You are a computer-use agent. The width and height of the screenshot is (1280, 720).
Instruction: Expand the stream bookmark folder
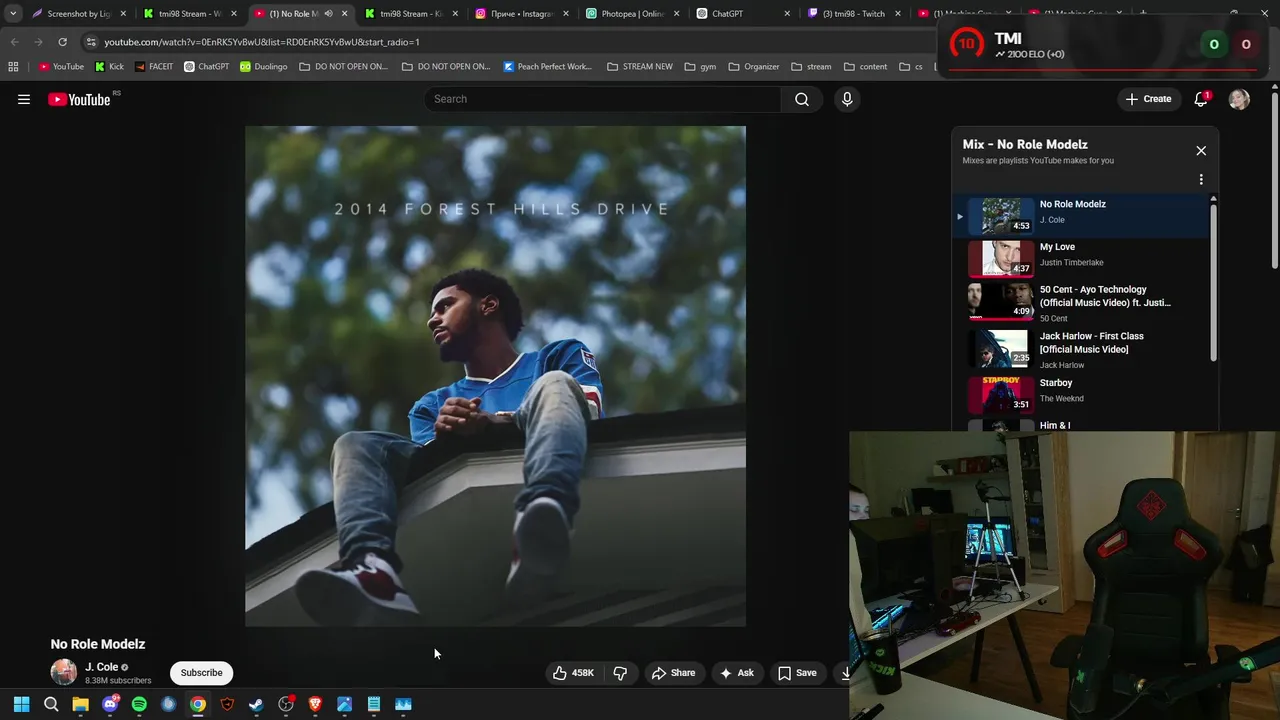811,67
